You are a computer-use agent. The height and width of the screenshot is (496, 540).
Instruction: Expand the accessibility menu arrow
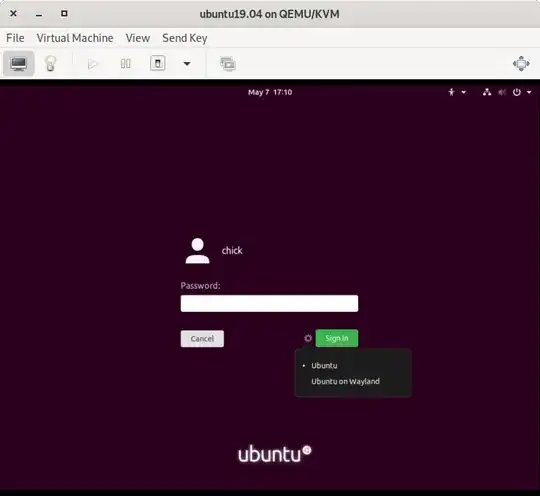(x=464, y=92)
